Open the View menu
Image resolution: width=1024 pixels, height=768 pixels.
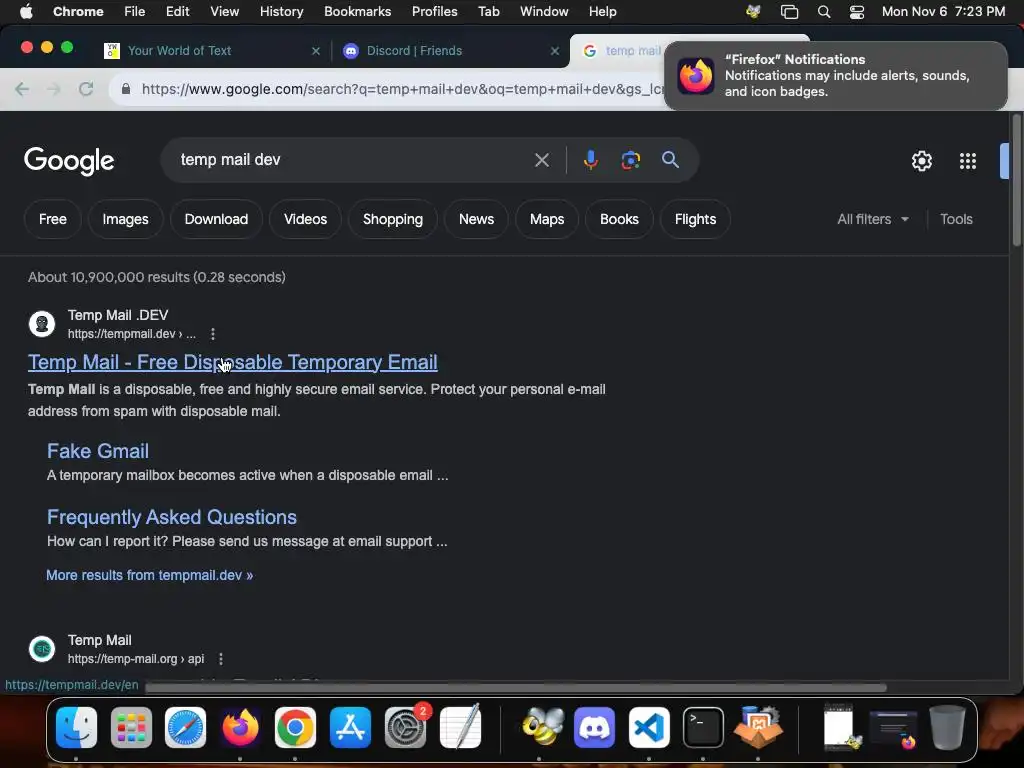coord(224,12)
